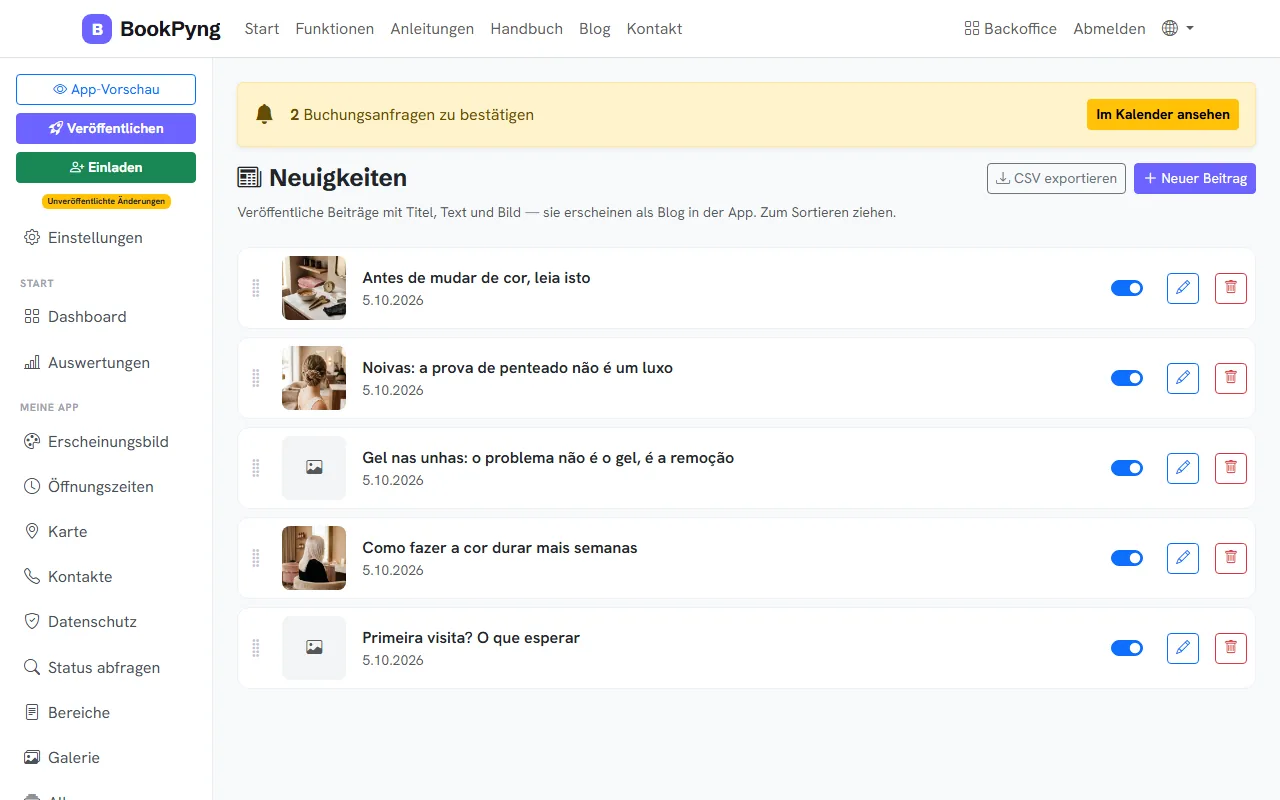
Task: Toggle visibility of "Noivas: a prova de penteado"
Action: [x=1127, y=378]
